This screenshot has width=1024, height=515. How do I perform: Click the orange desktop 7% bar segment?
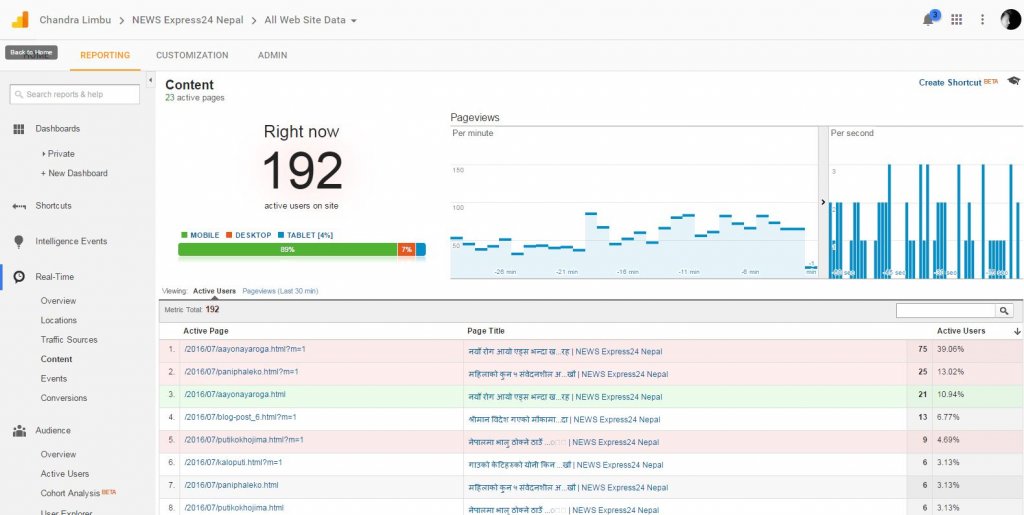406,249
